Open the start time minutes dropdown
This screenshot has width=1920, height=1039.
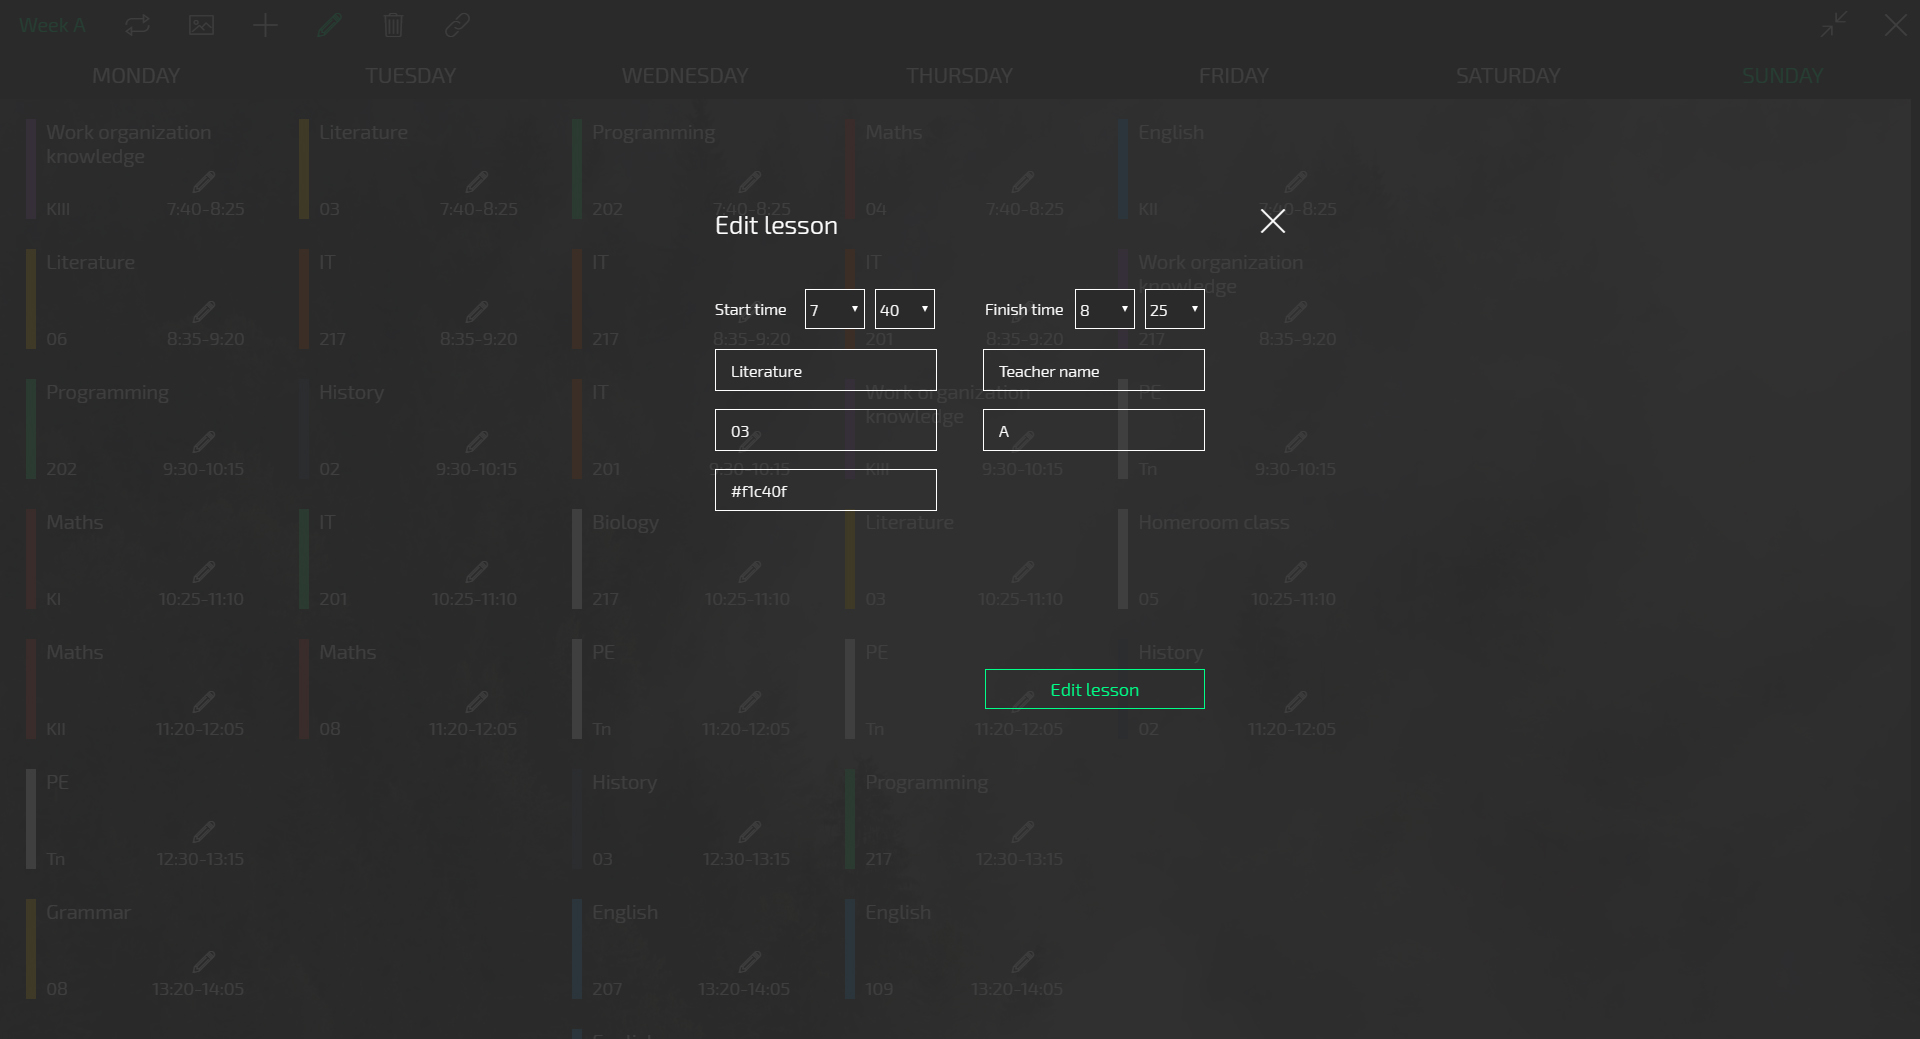point(904,309)
